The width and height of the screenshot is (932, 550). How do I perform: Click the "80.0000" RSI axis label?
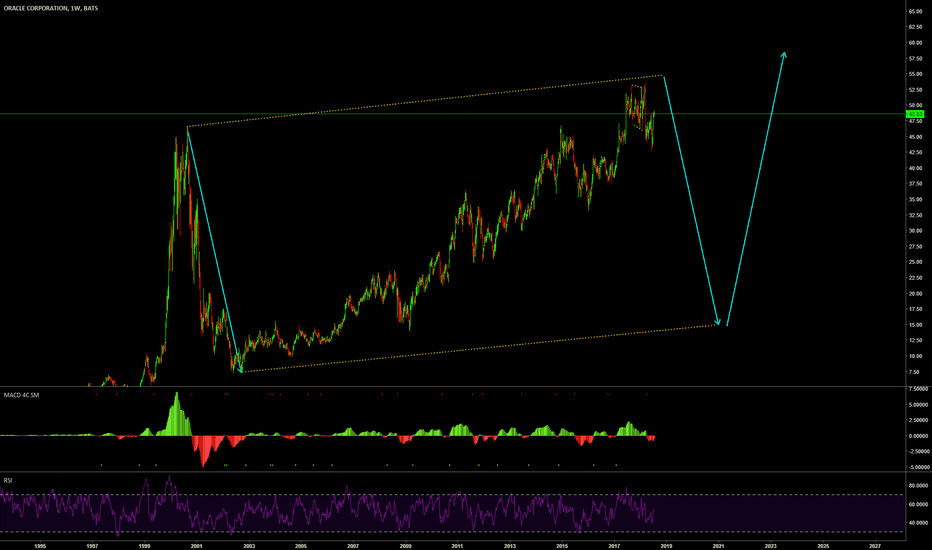click(x=918, y=486)
